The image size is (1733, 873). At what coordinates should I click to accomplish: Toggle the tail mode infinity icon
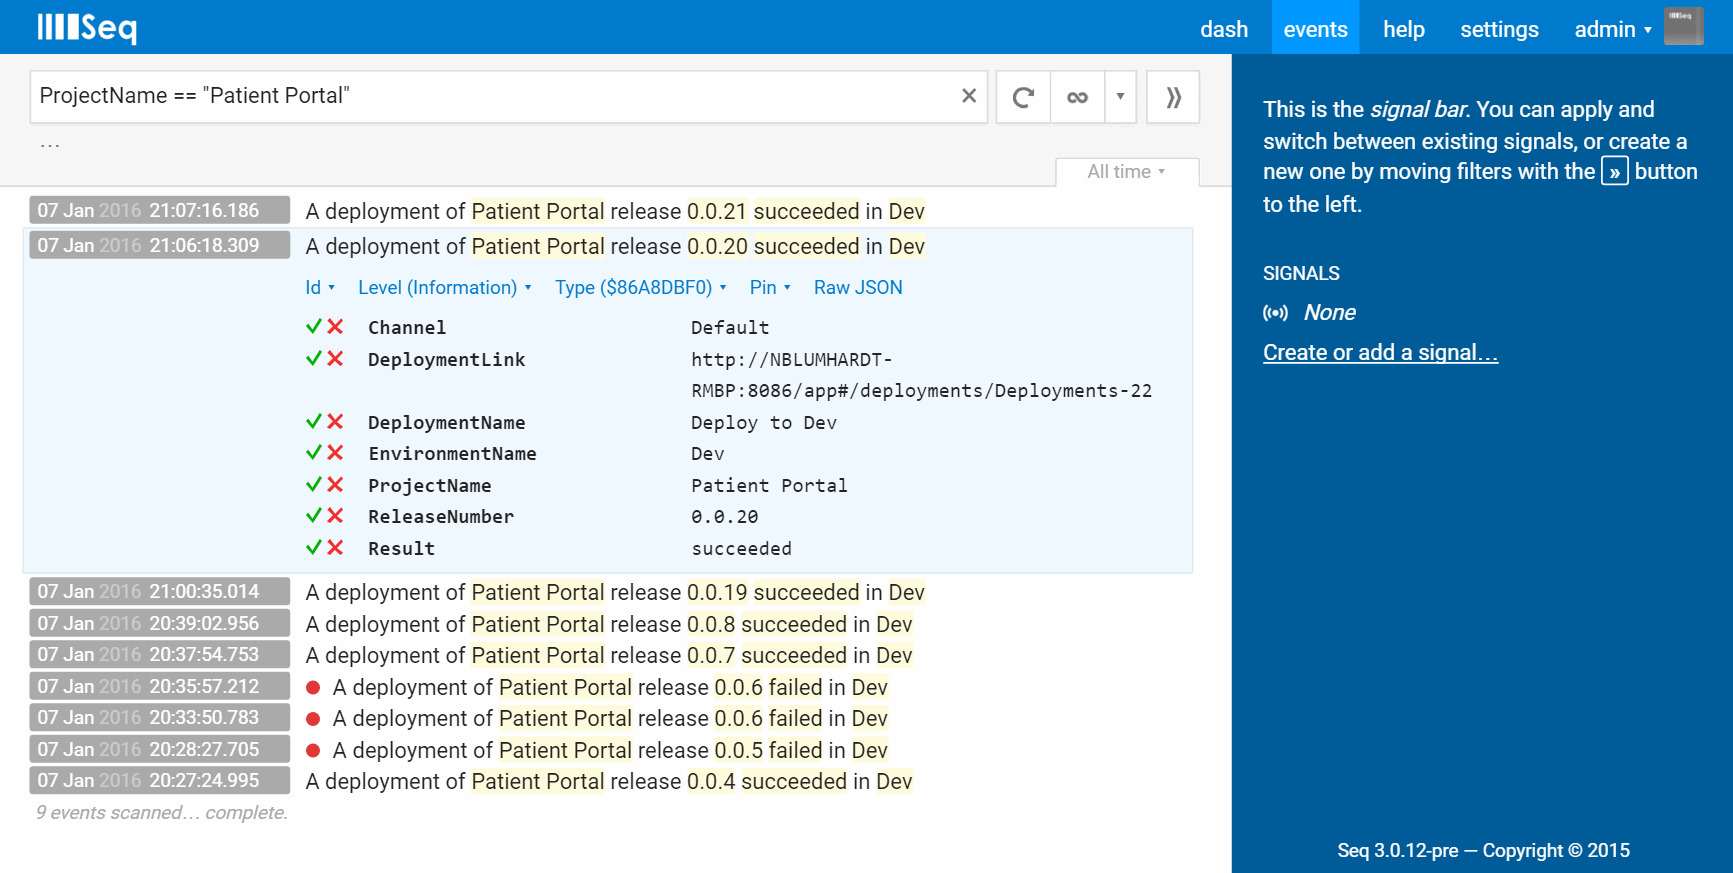coord(1077,97)
